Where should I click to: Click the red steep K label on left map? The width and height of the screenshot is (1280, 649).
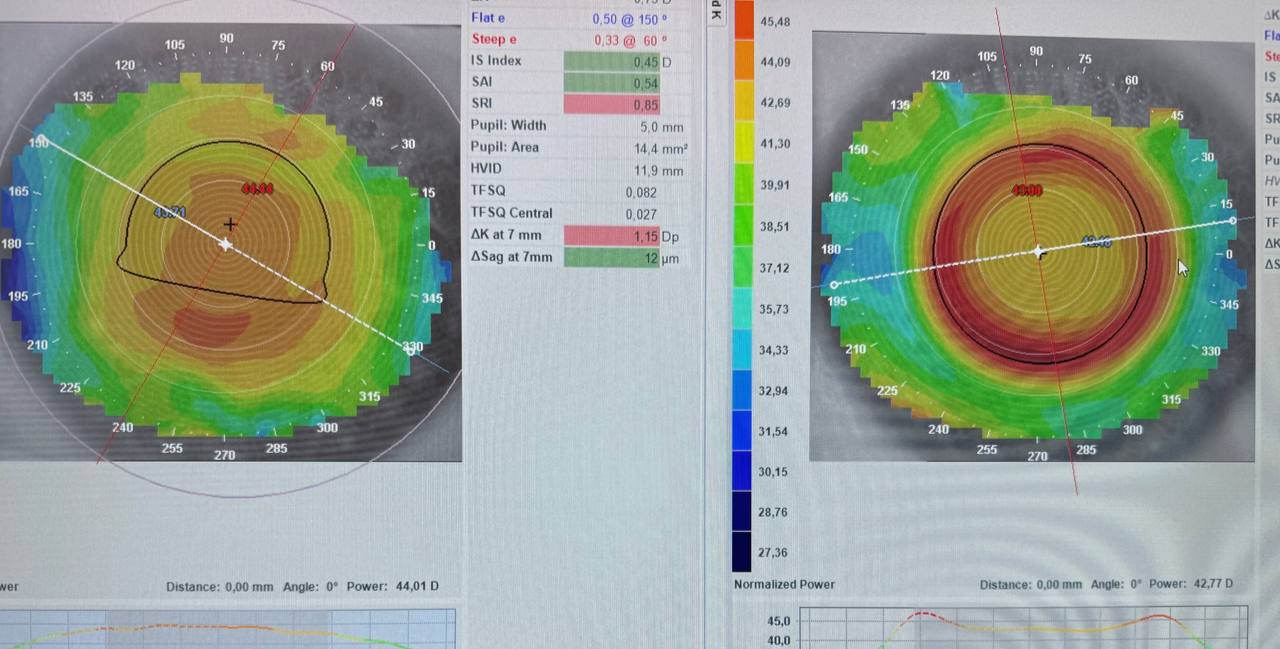(257, 188)
